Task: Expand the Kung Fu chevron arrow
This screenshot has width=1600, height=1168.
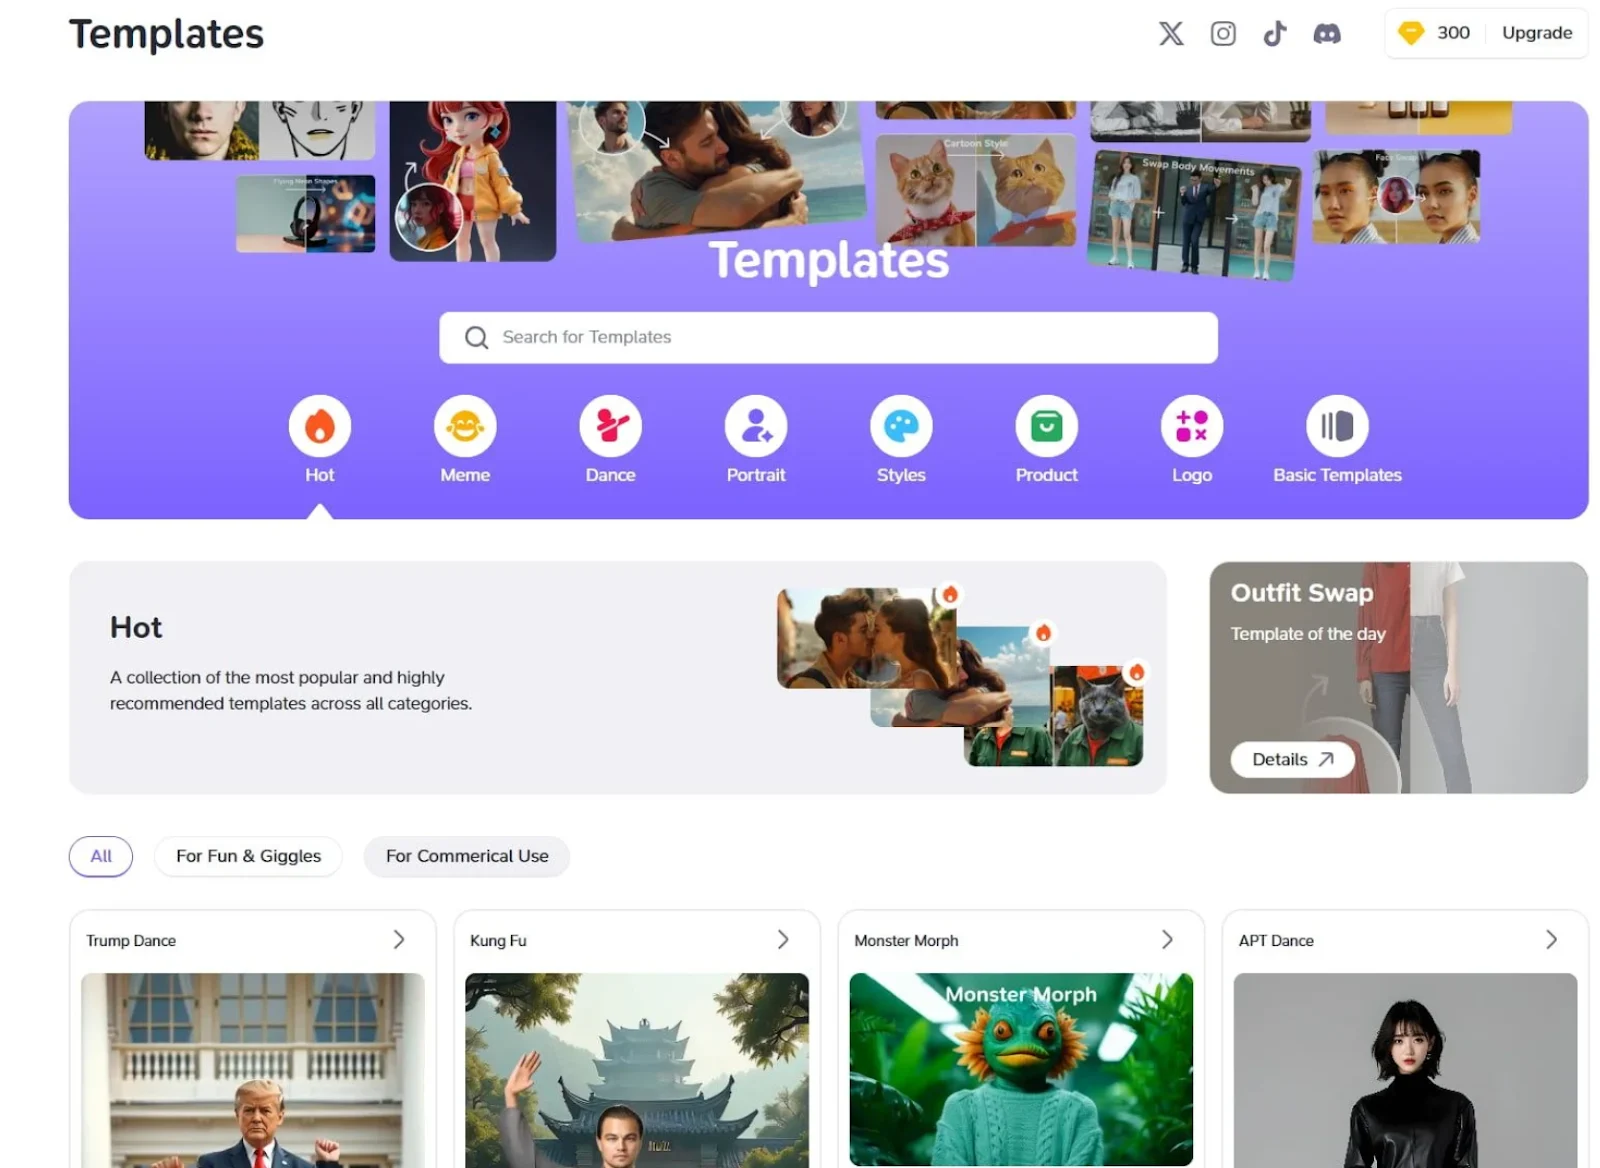Action: pyautogui.click(x=783, y=940)
